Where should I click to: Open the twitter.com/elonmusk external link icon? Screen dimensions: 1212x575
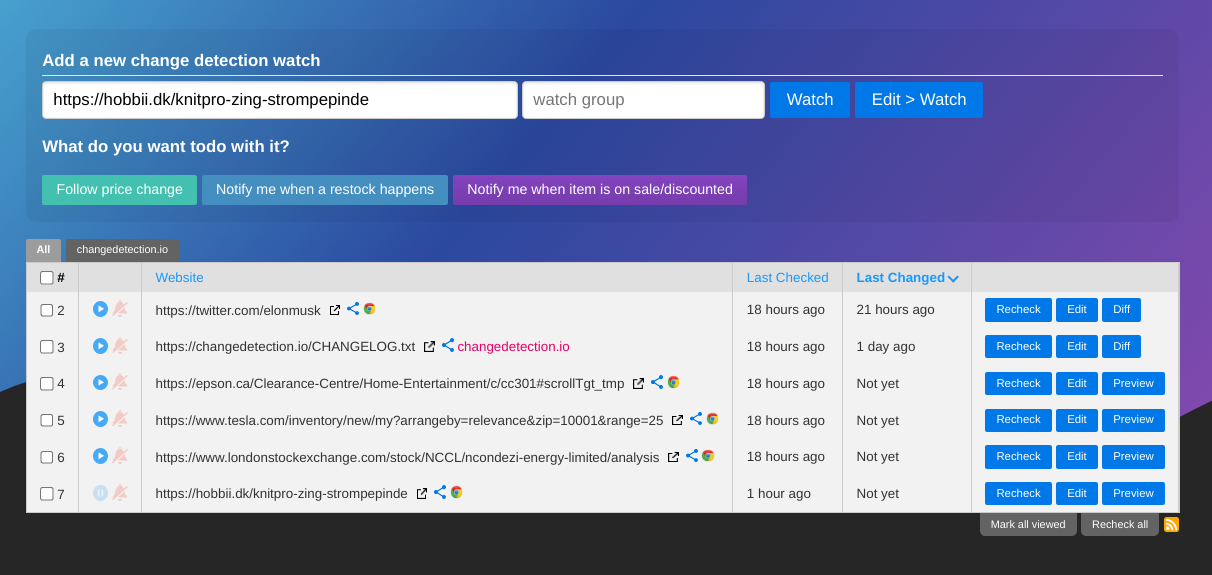point(335,310)
